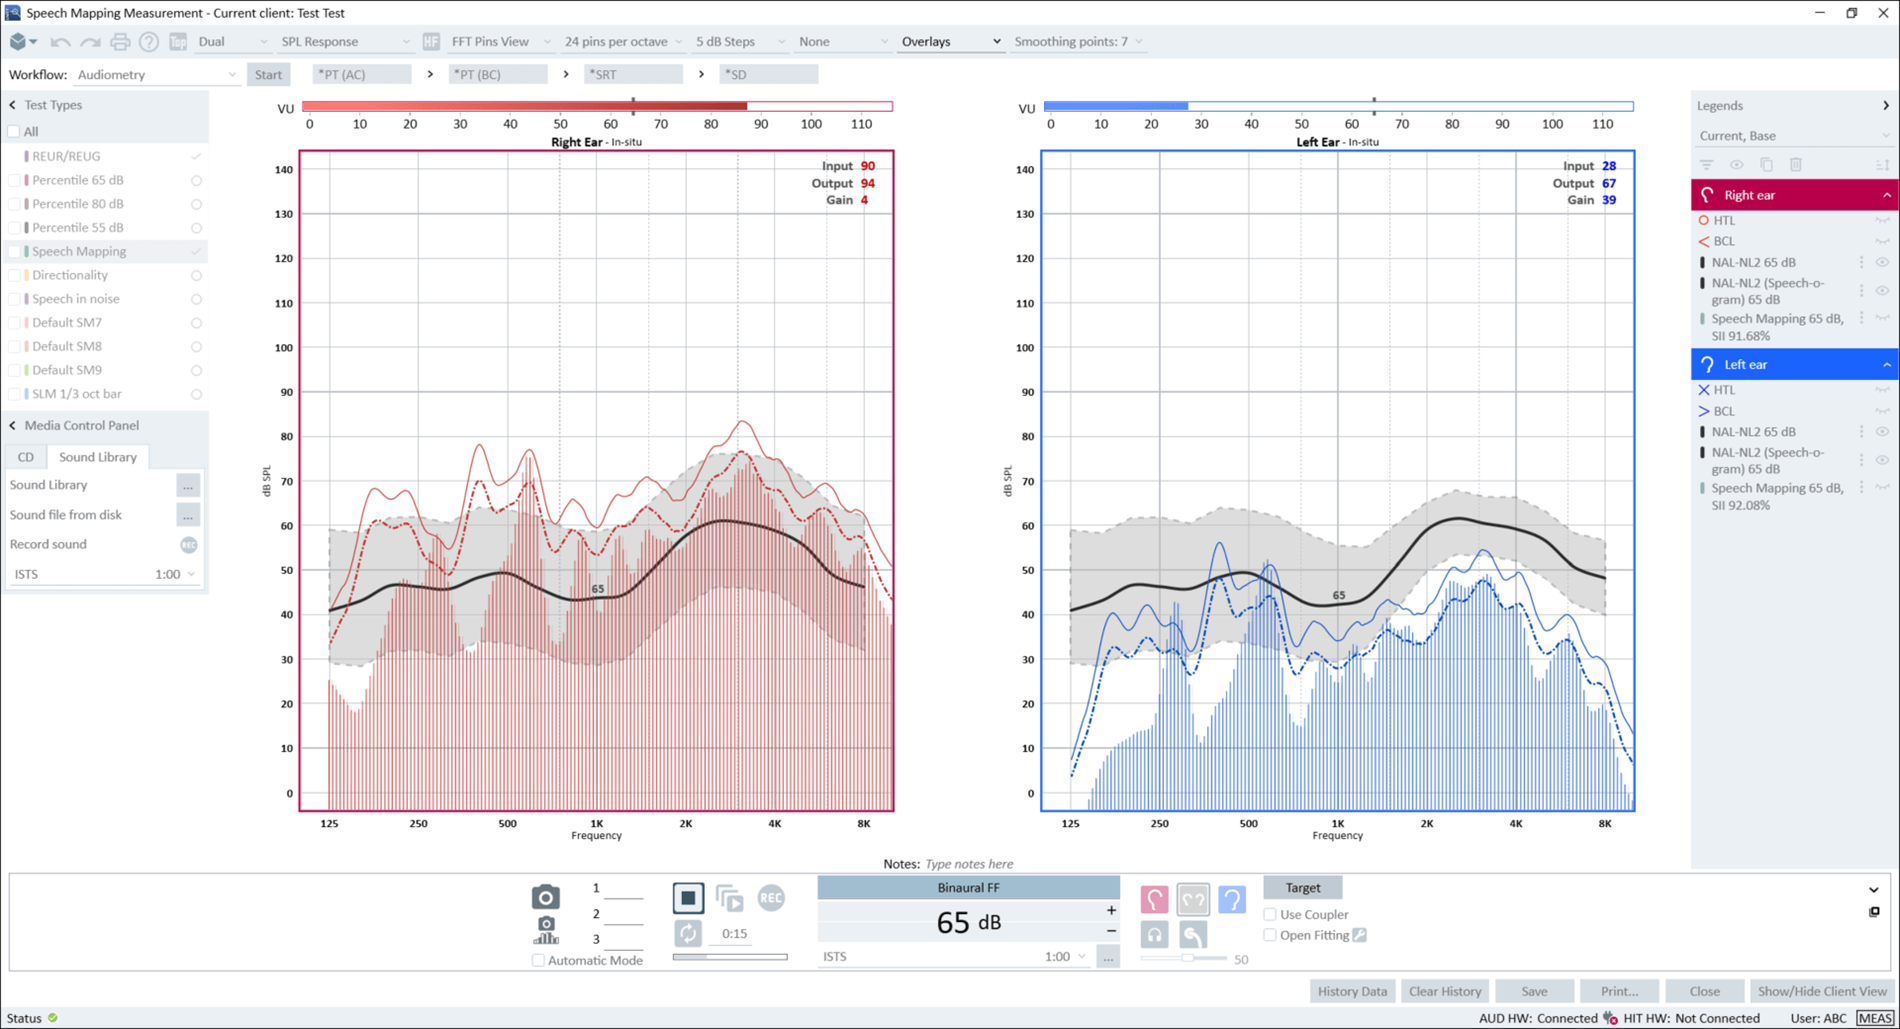The width and height of the screenshot is (1900, 1029).
Task: Select the camera snapshot icon
Action: pos(545,896)
